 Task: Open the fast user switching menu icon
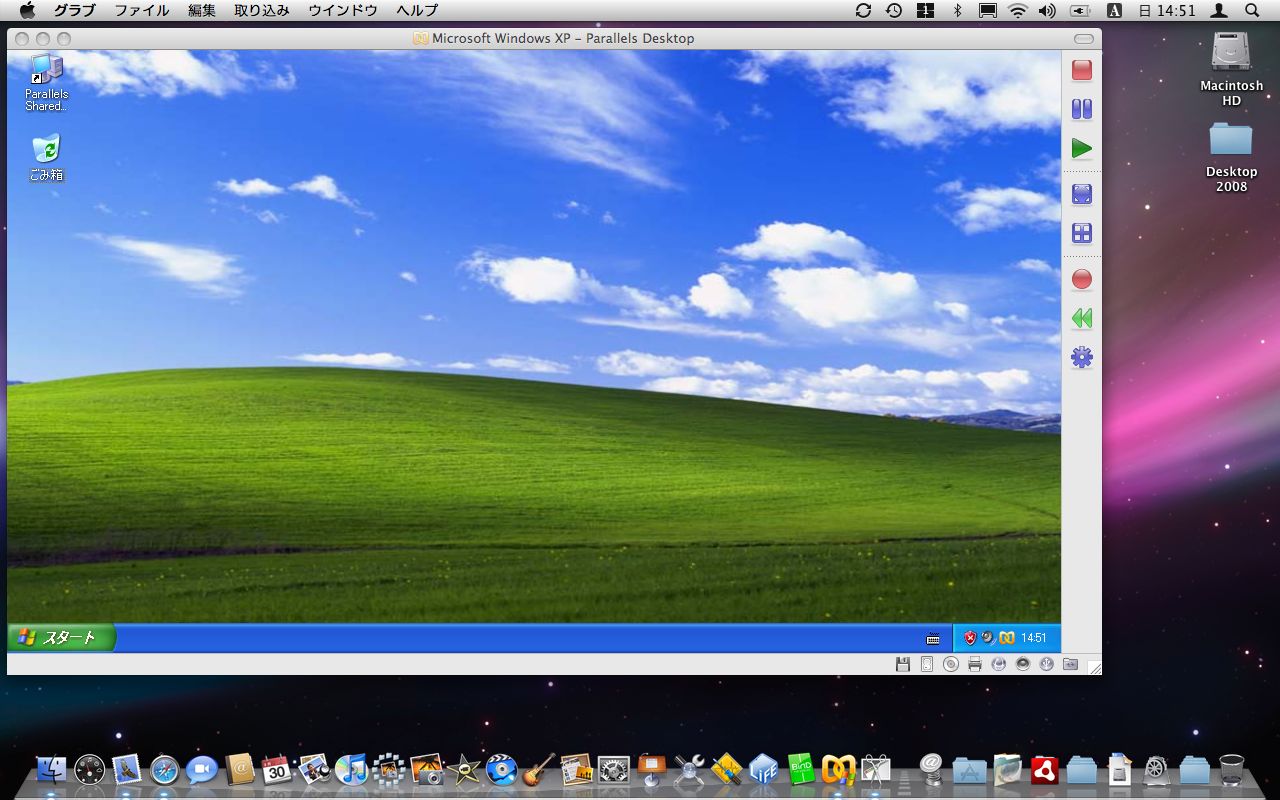coord(1219,11)
